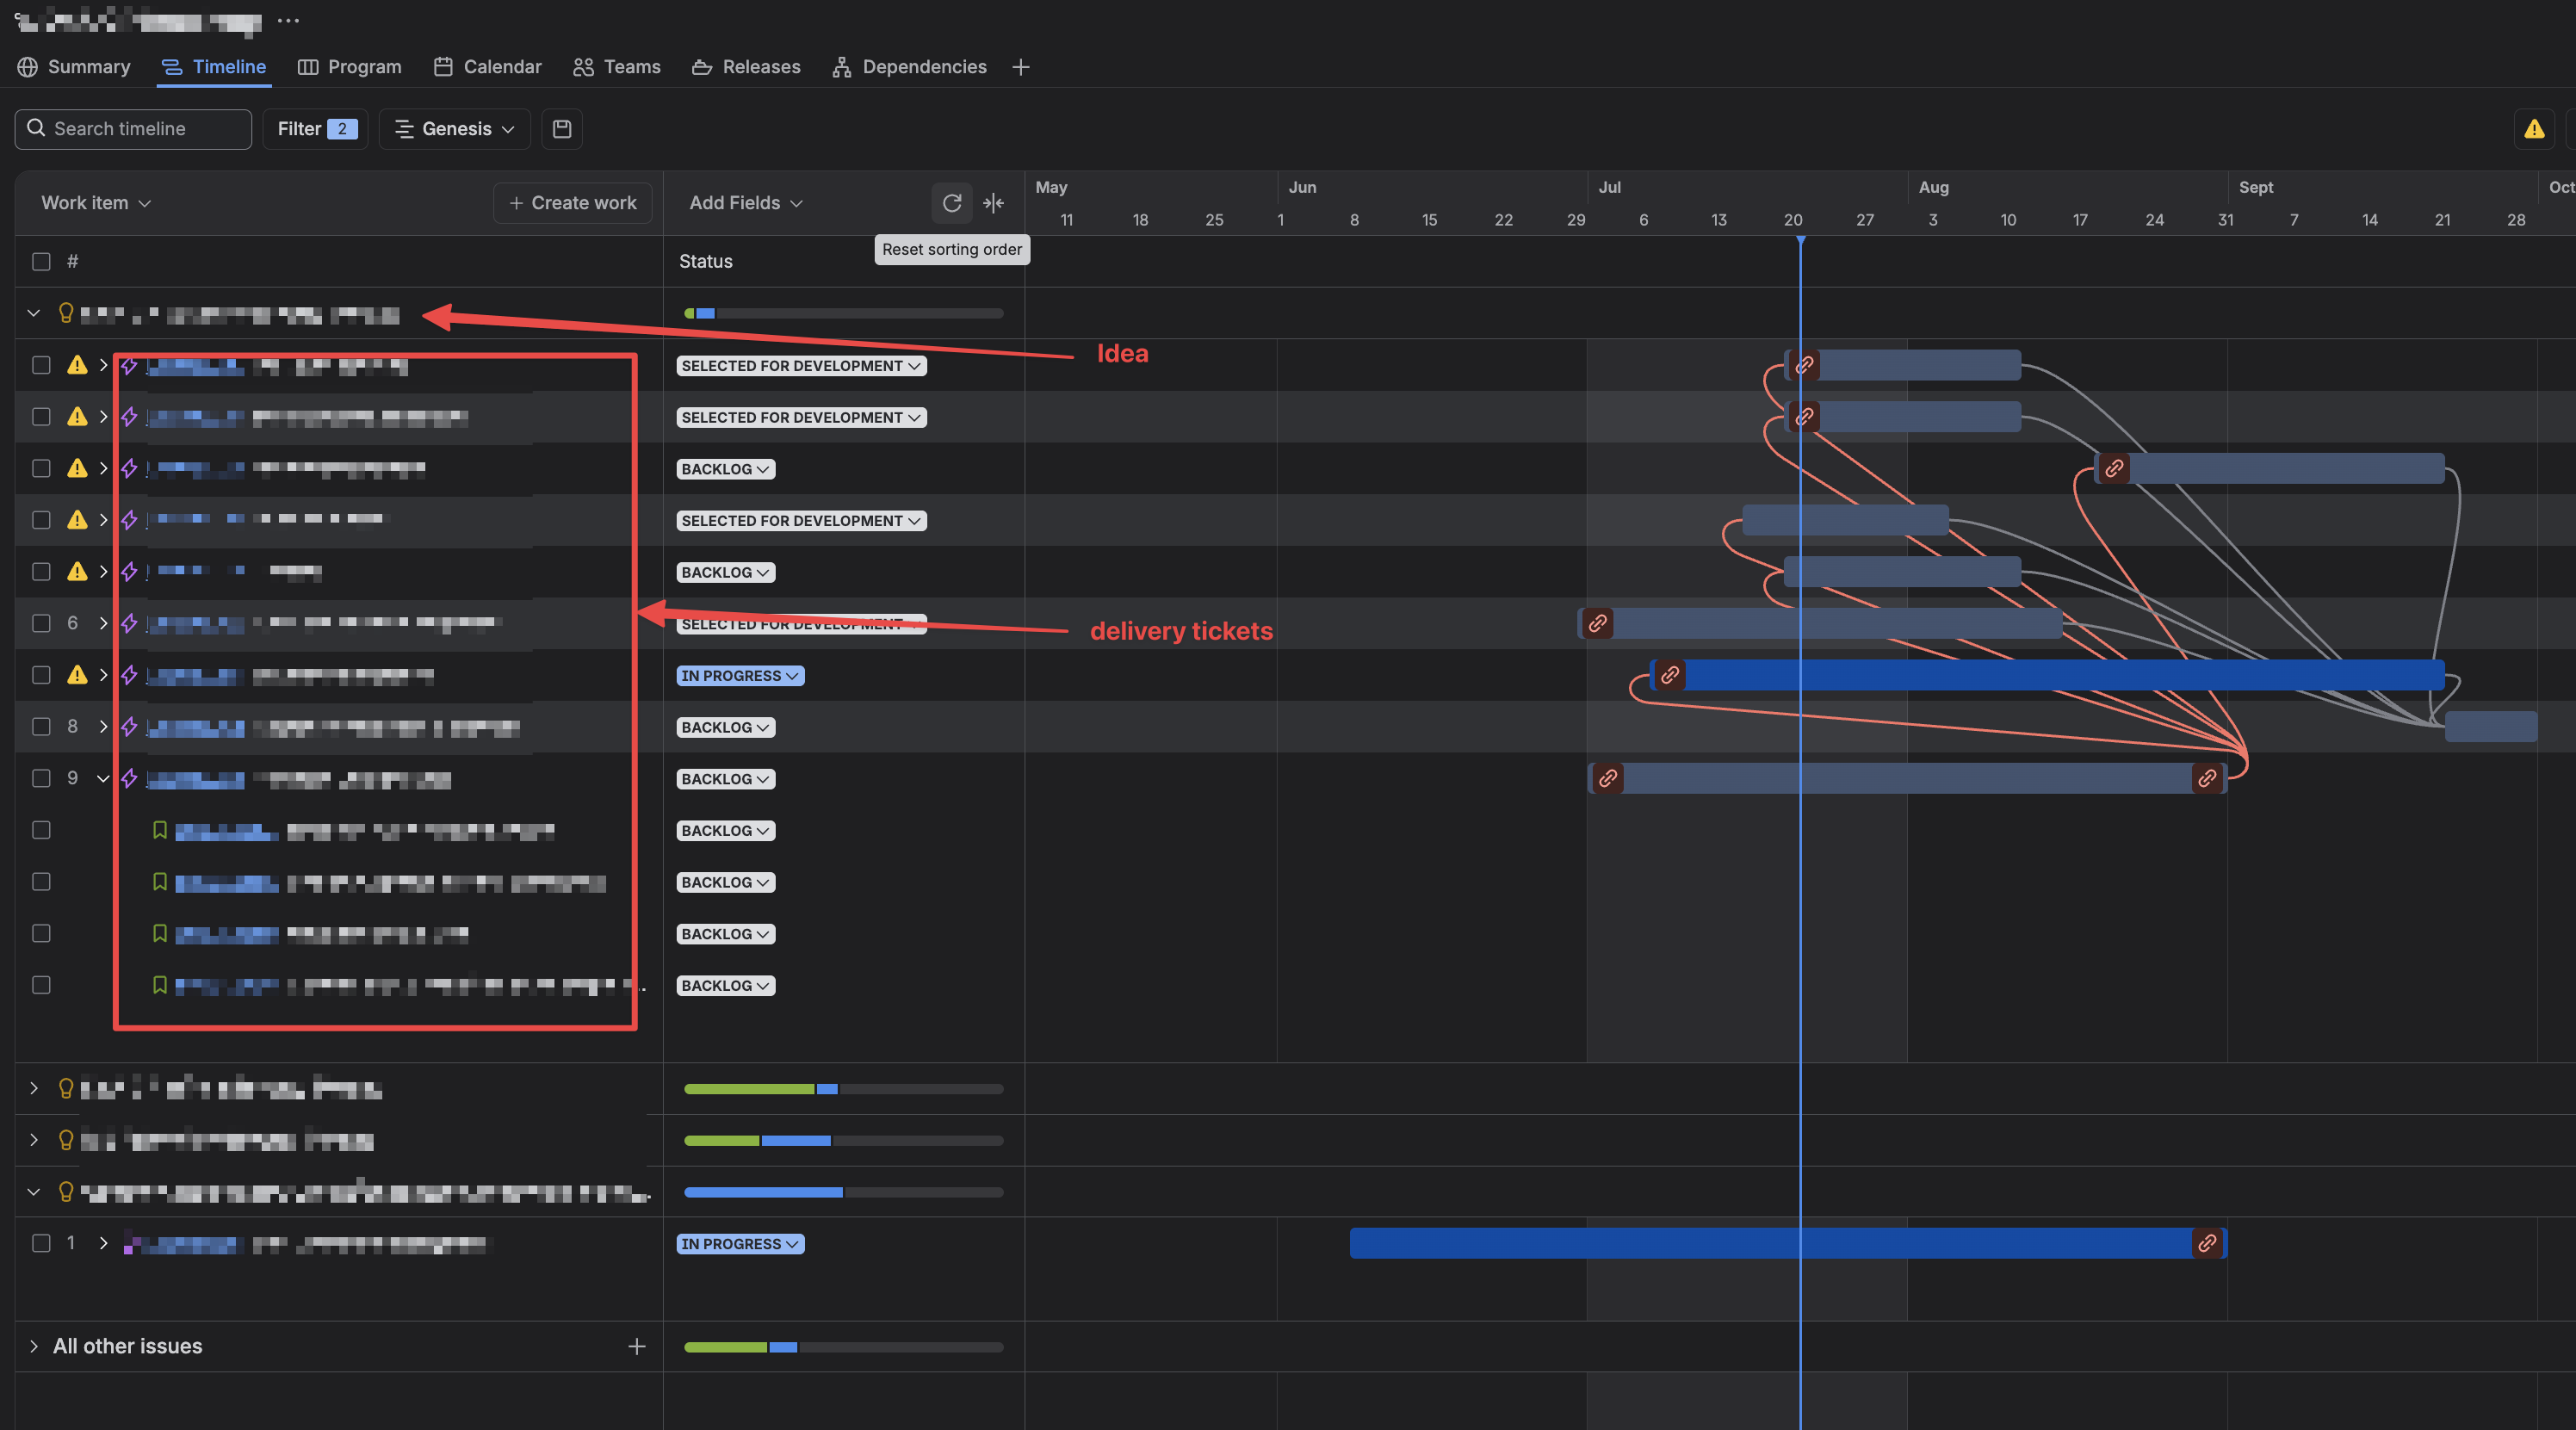The image size is (2576, 1430).
Task: Click the Reset sorting order refresh icon
Action: (951, 203)
